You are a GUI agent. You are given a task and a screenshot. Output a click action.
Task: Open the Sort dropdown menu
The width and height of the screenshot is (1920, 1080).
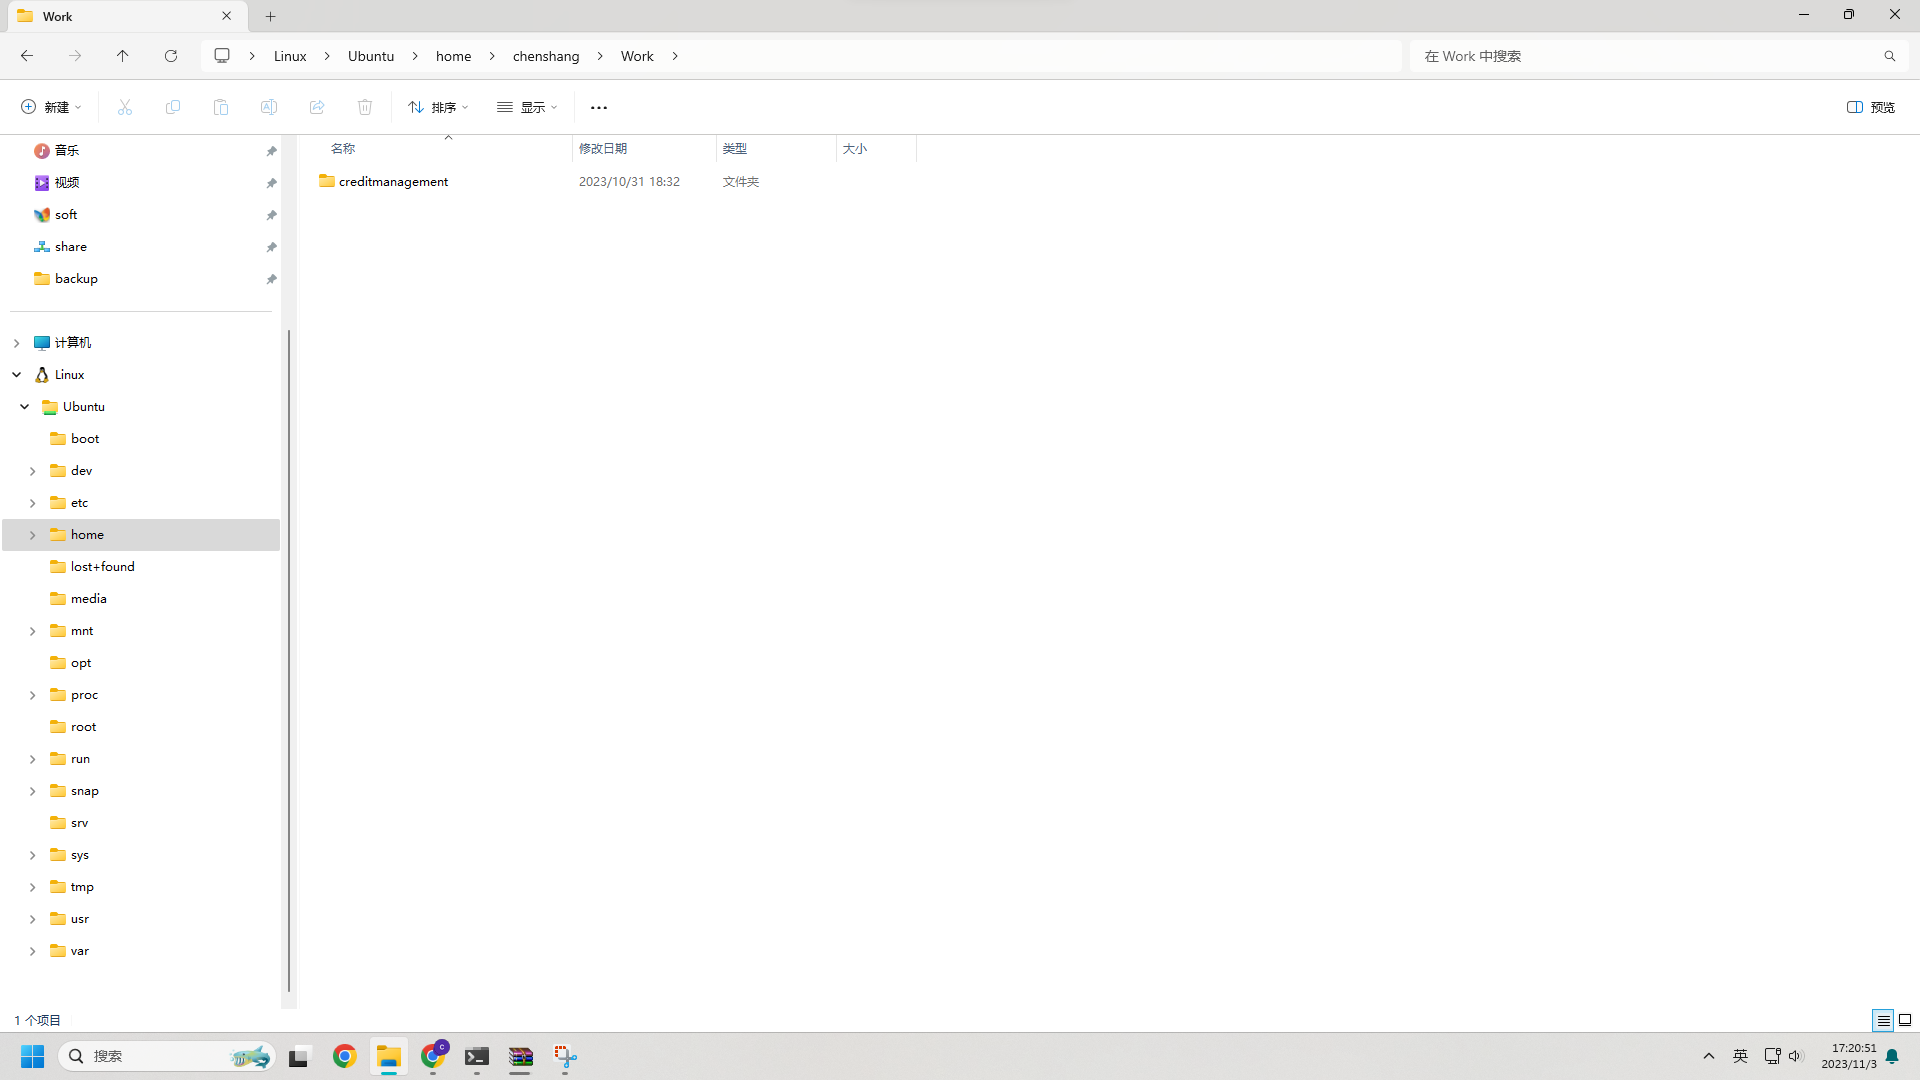point(438,107)
